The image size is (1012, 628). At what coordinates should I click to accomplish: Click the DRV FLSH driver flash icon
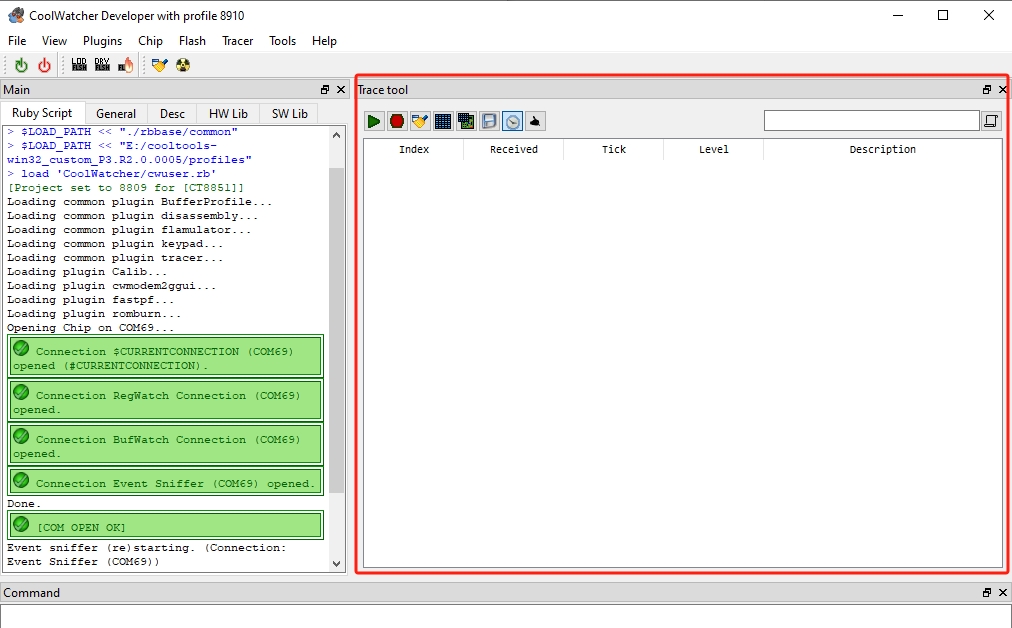pos(102,65)
